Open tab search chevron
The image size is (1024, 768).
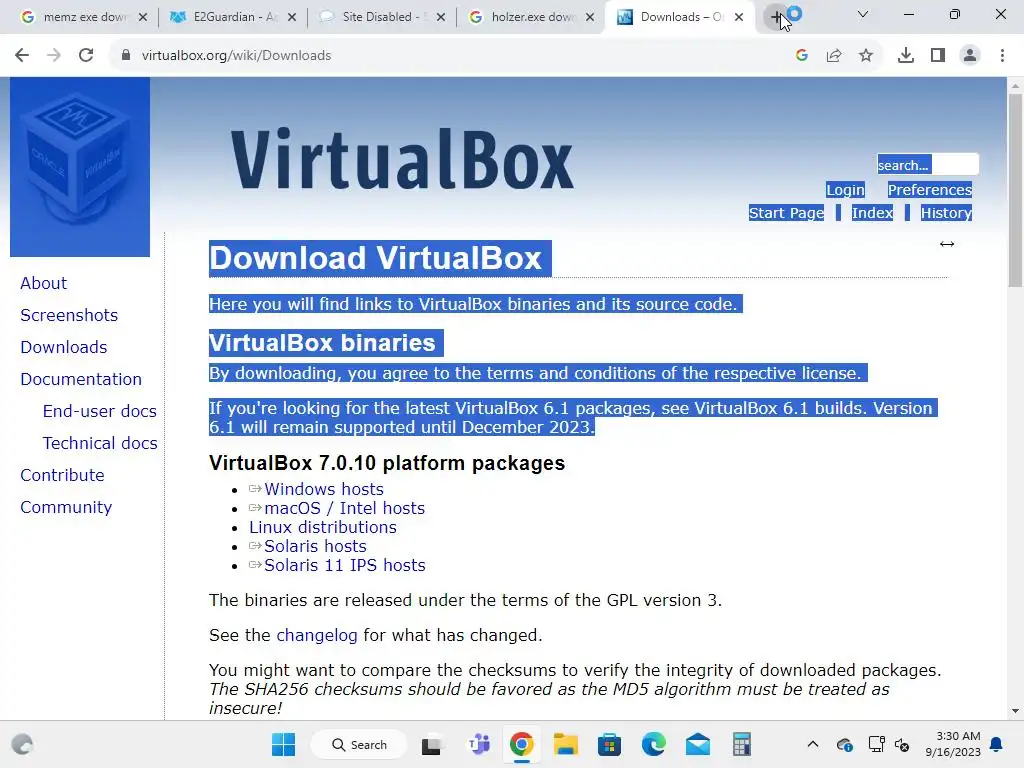click(x=863, y=14)
